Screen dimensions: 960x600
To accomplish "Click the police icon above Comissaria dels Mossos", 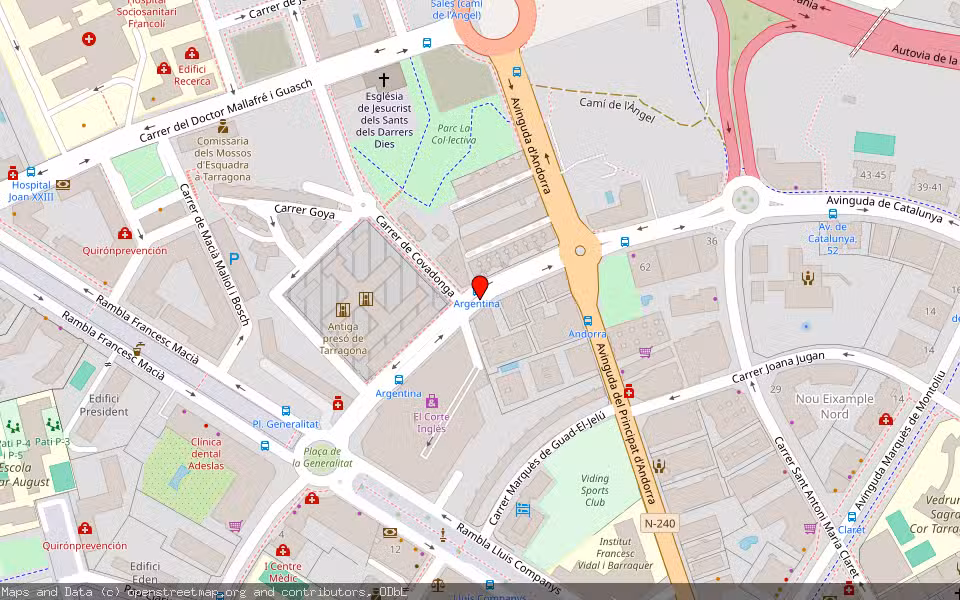I will 223,127.
